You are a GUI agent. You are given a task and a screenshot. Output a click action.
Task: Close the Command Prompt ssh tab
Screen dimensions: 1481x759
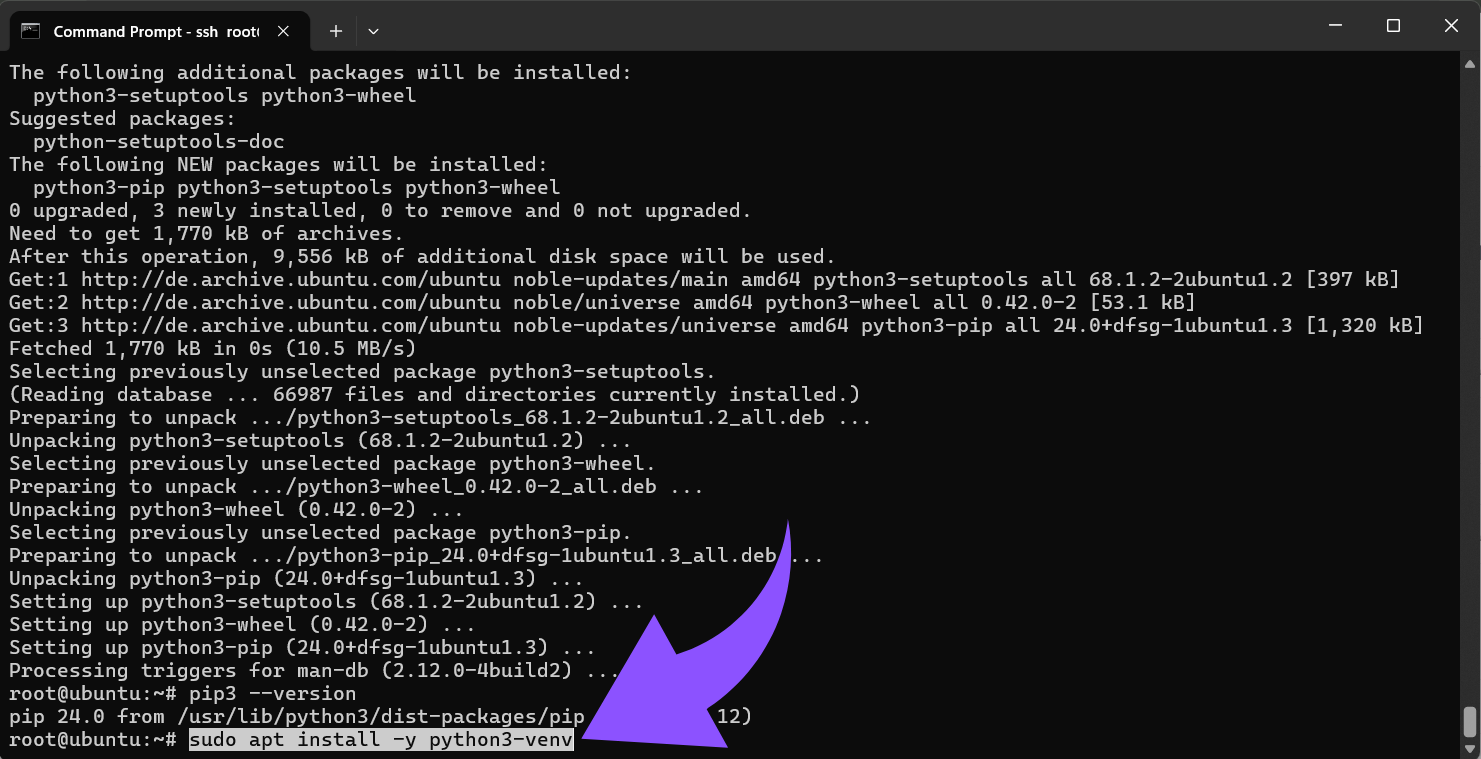[285, 31]
